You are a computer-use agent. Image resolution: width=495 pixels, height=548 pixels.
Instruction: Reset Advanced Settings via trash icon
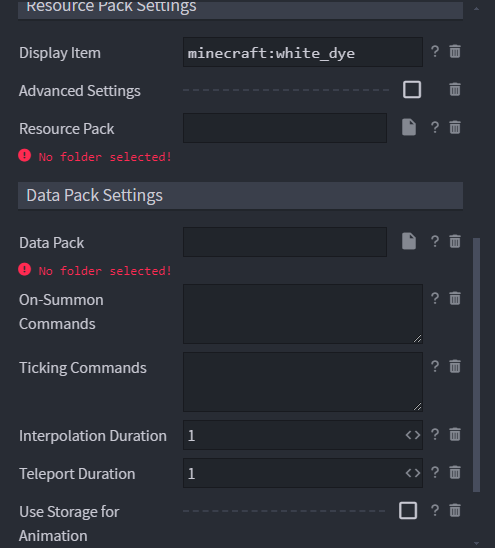tap(455, 89)
